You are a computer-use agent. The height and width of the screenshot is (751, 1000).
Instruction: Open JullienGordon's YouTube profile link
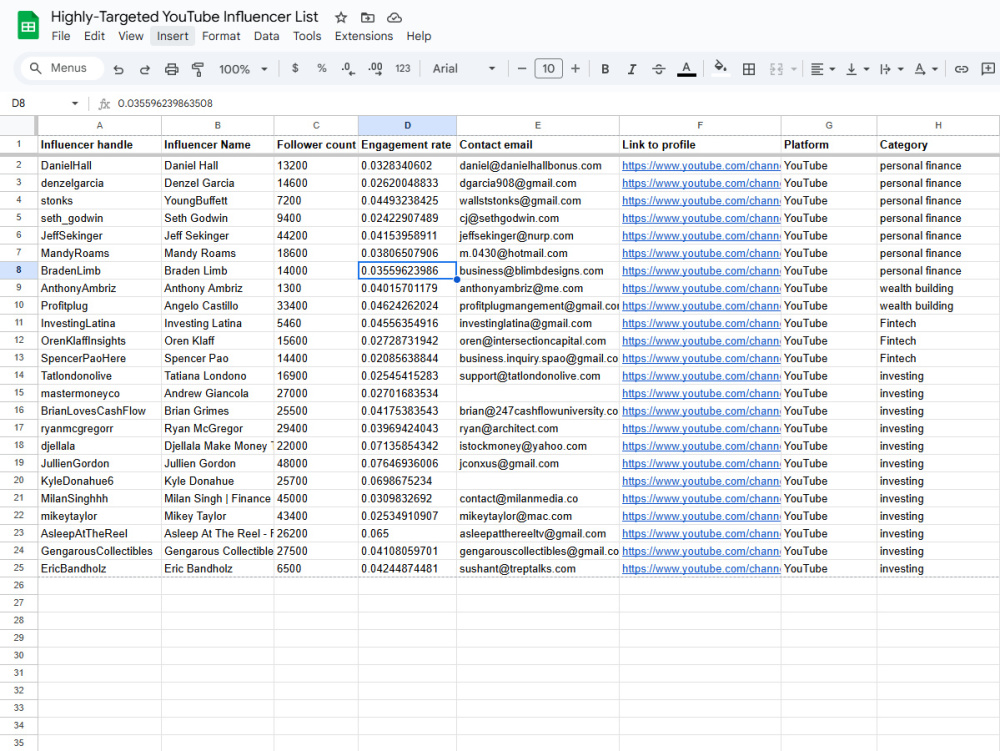point(701,463)
